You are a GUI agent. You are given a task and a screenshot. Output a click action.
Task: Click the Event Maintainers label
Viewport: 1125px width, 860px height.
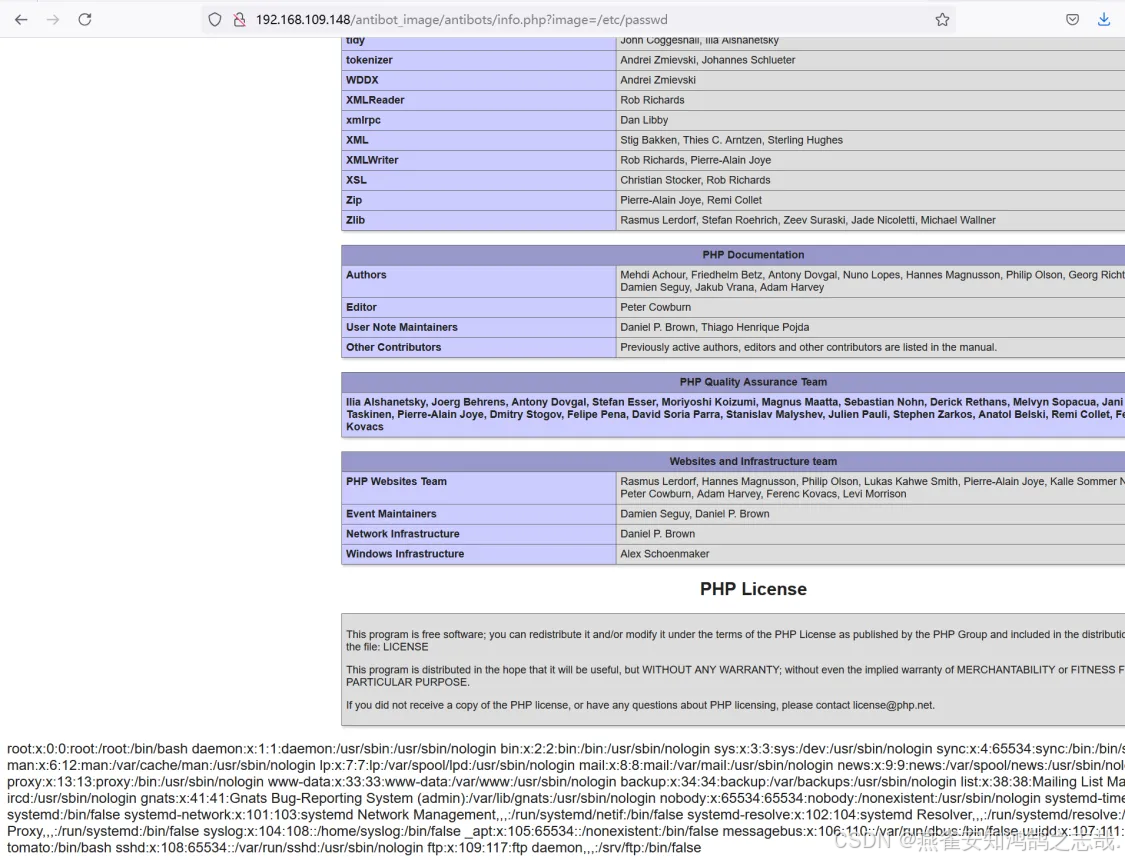[x=391, y=514]
